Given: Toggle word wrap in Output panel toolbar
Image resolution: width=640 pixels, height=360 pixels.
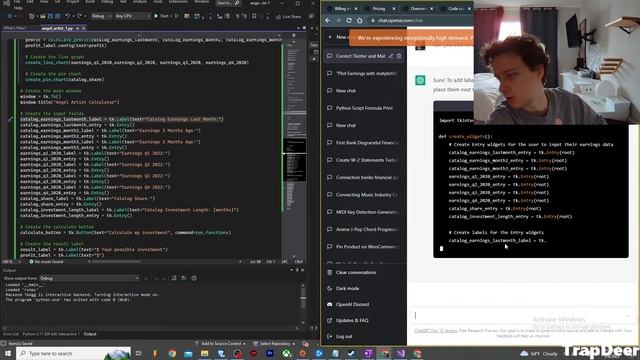Looking at the screenshot, I should 184,278.
